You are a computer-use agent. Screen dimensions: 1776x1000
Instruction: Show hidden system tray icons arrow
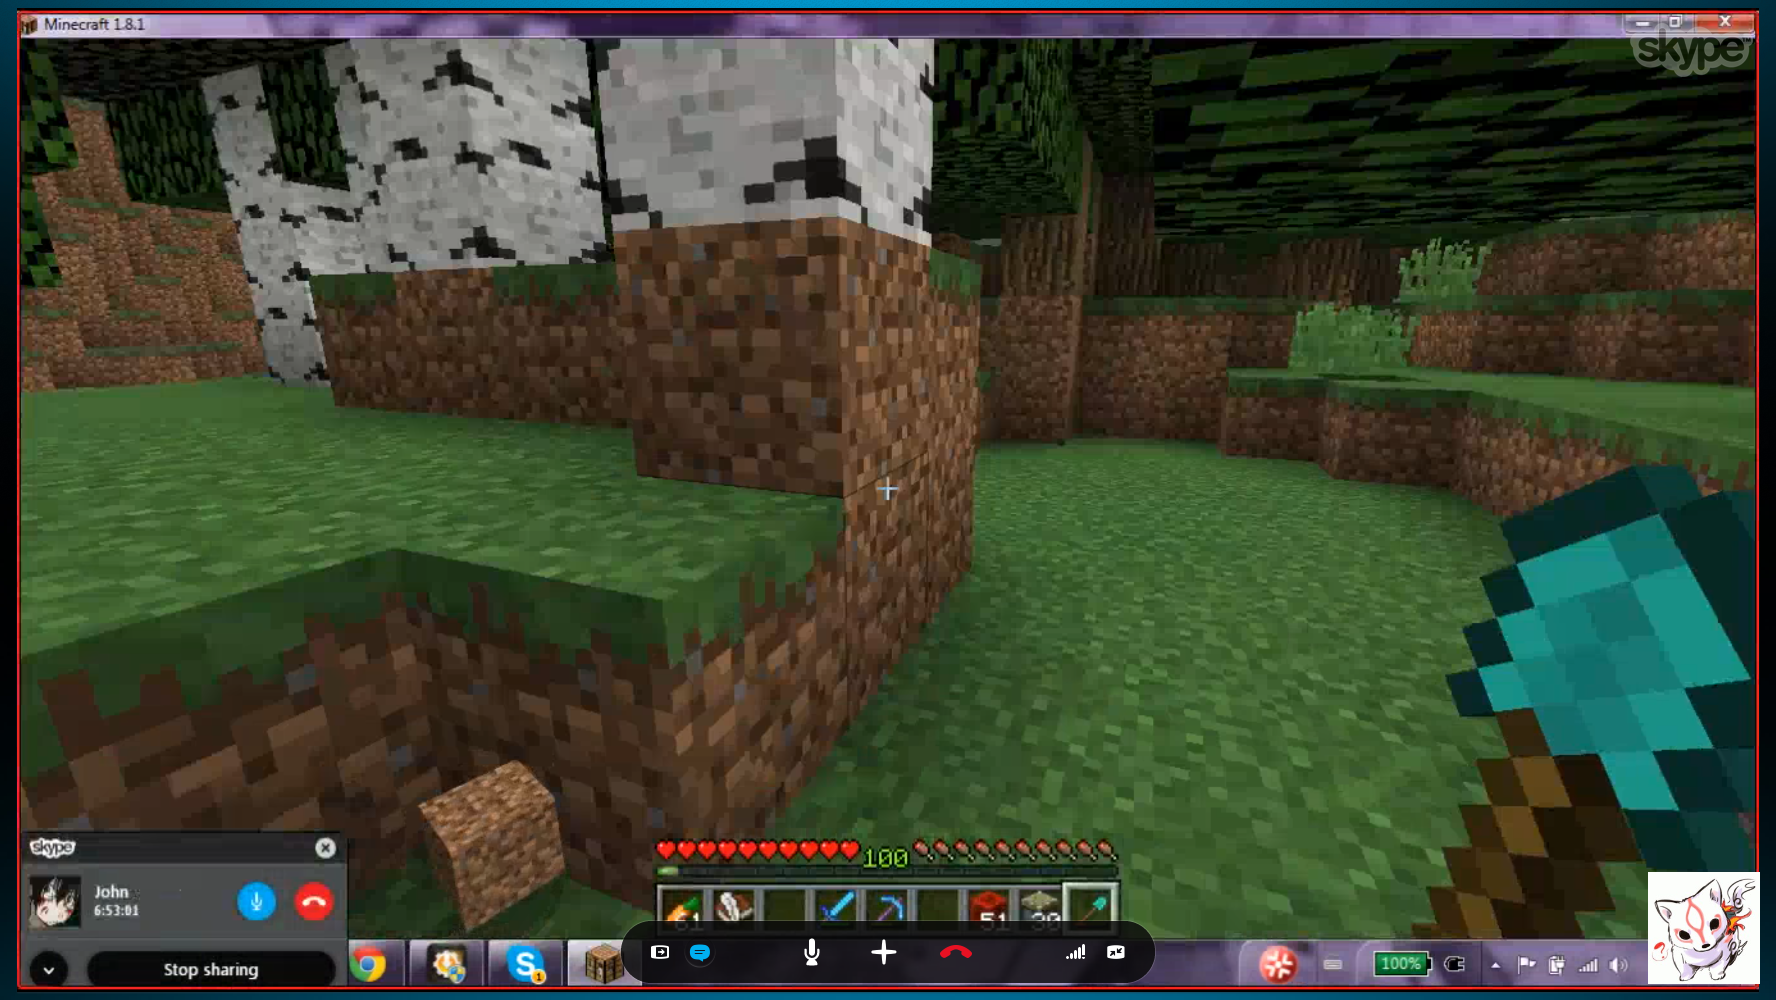pyautogui.click(x=1495, y=965)
